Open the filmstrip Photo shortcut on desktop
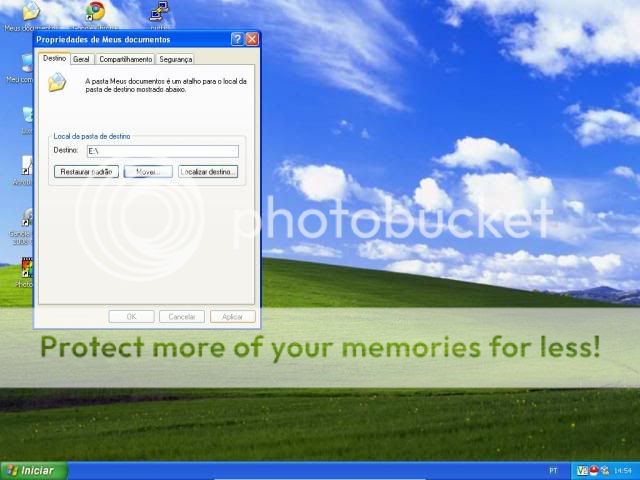The image size is (640, 480). (x=27, y=268)
